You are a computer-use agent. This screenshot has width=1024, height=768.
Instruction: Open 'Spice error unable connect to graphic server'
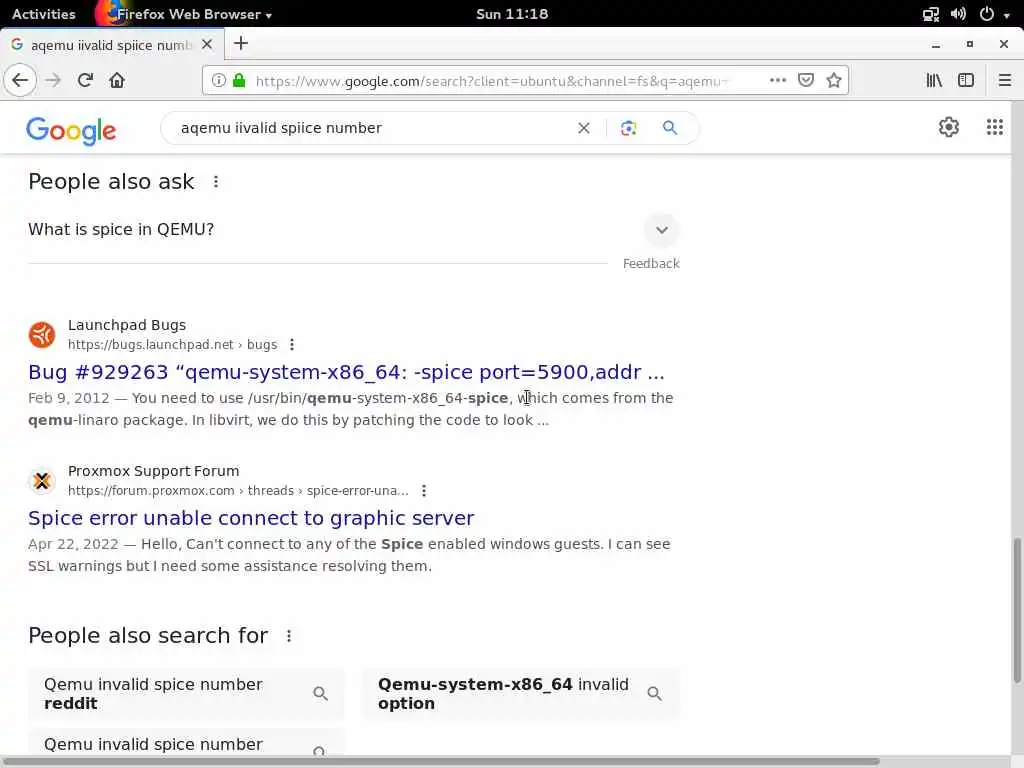coord(251,518)
